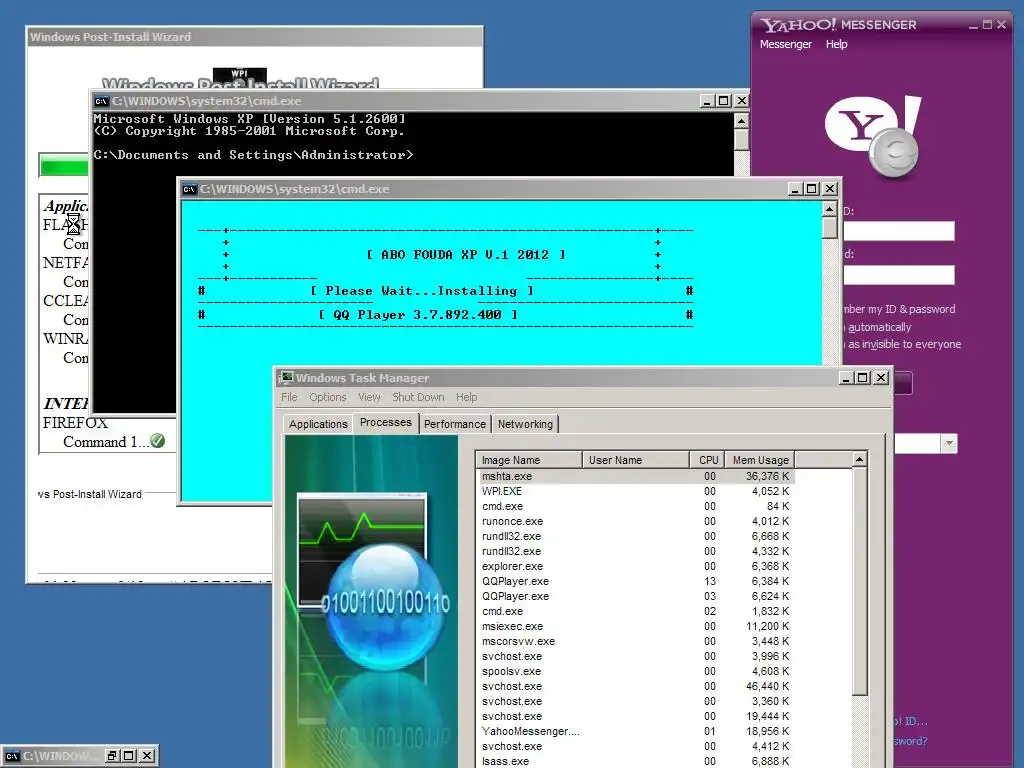Switch to the Processes tab
1024x768 pixels.
point(385,422)
